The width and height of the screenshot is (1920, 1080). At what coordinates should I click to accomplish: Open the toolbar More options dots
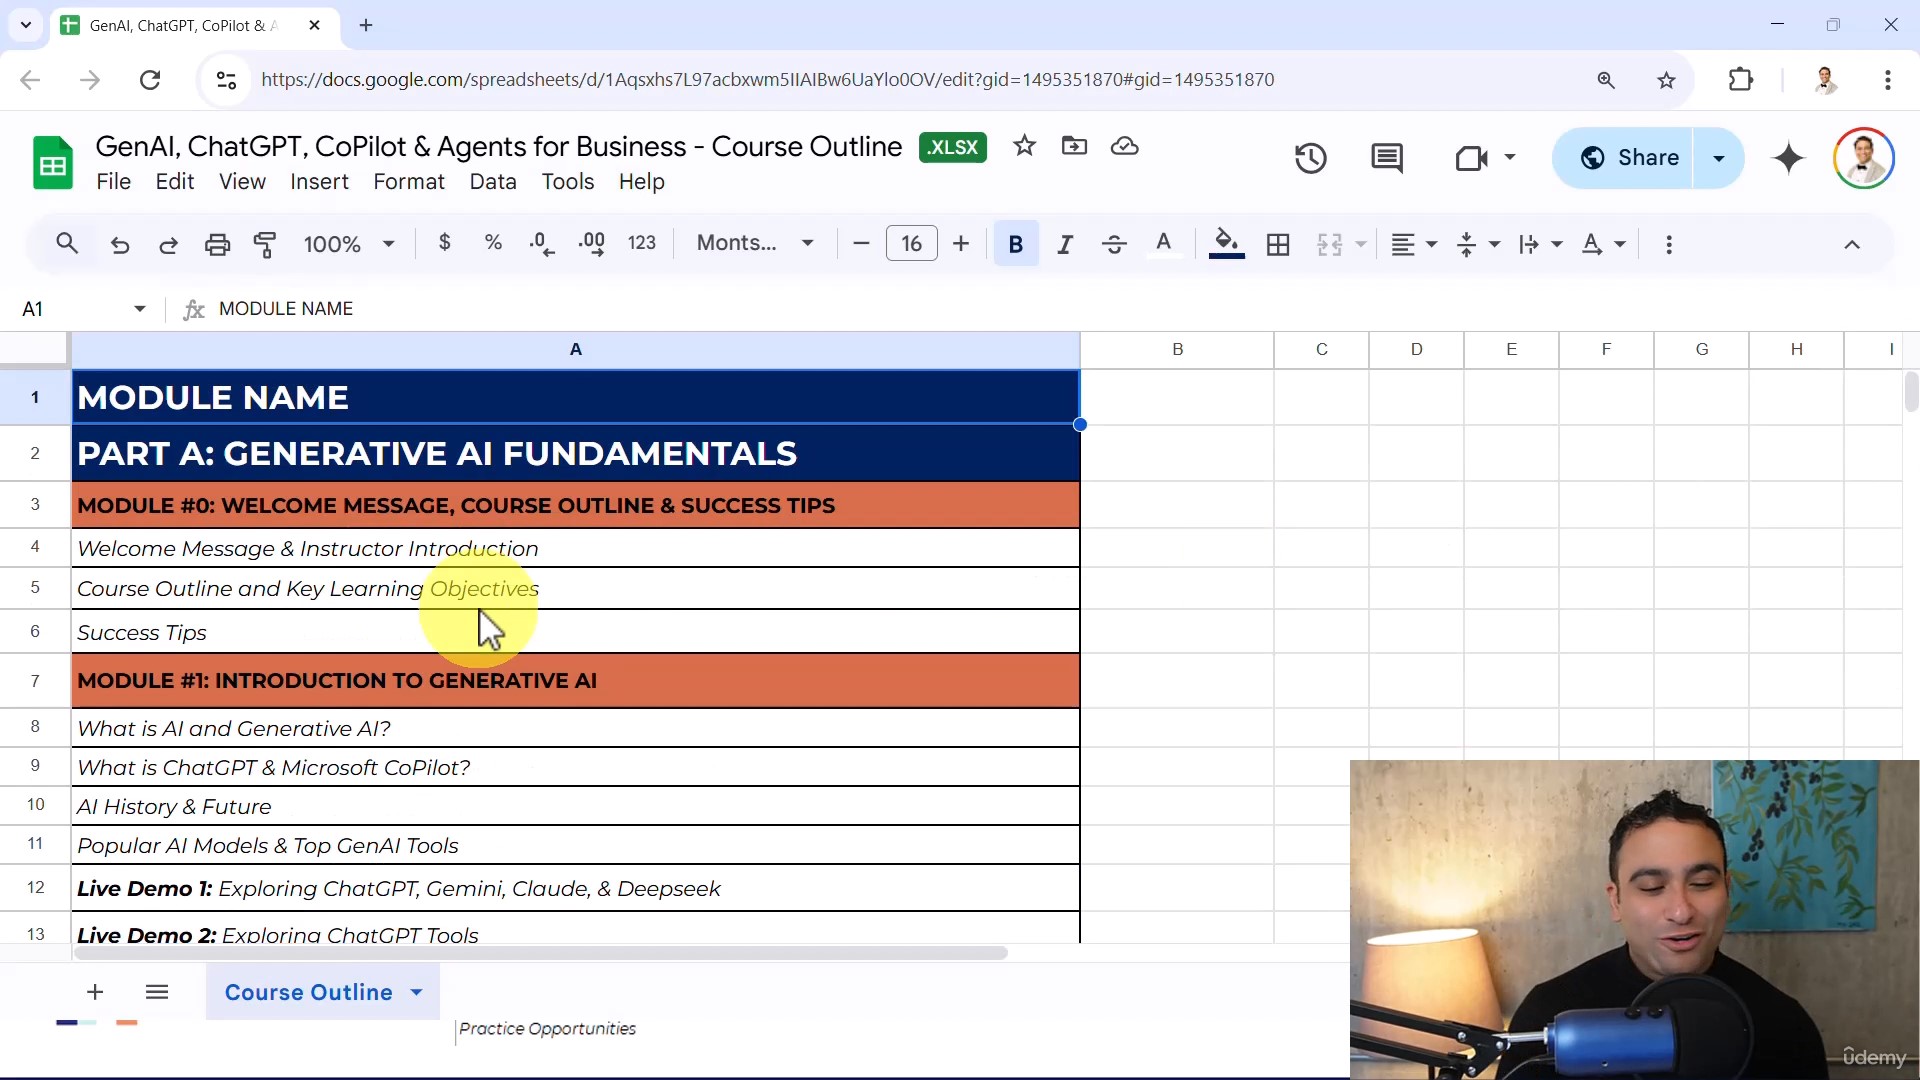click(x=1669, y=245)
